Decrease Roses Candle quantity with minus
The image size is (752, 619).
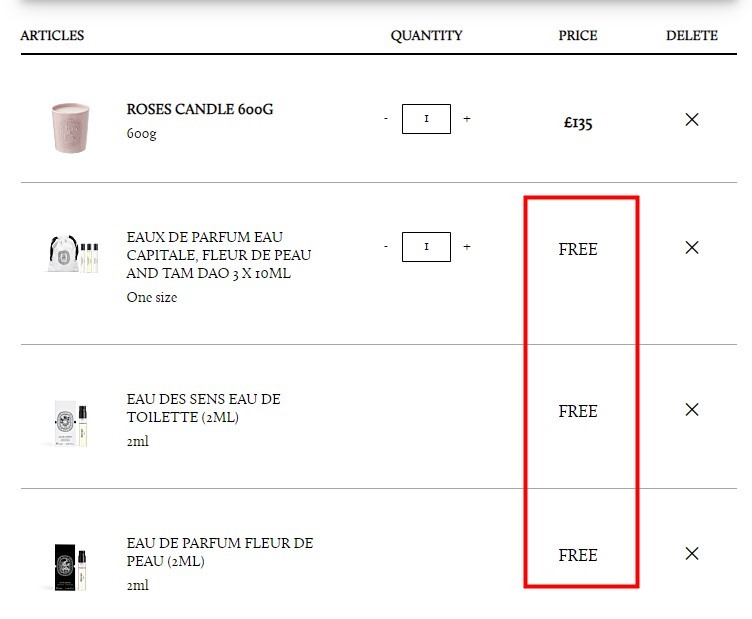[386, 118]
